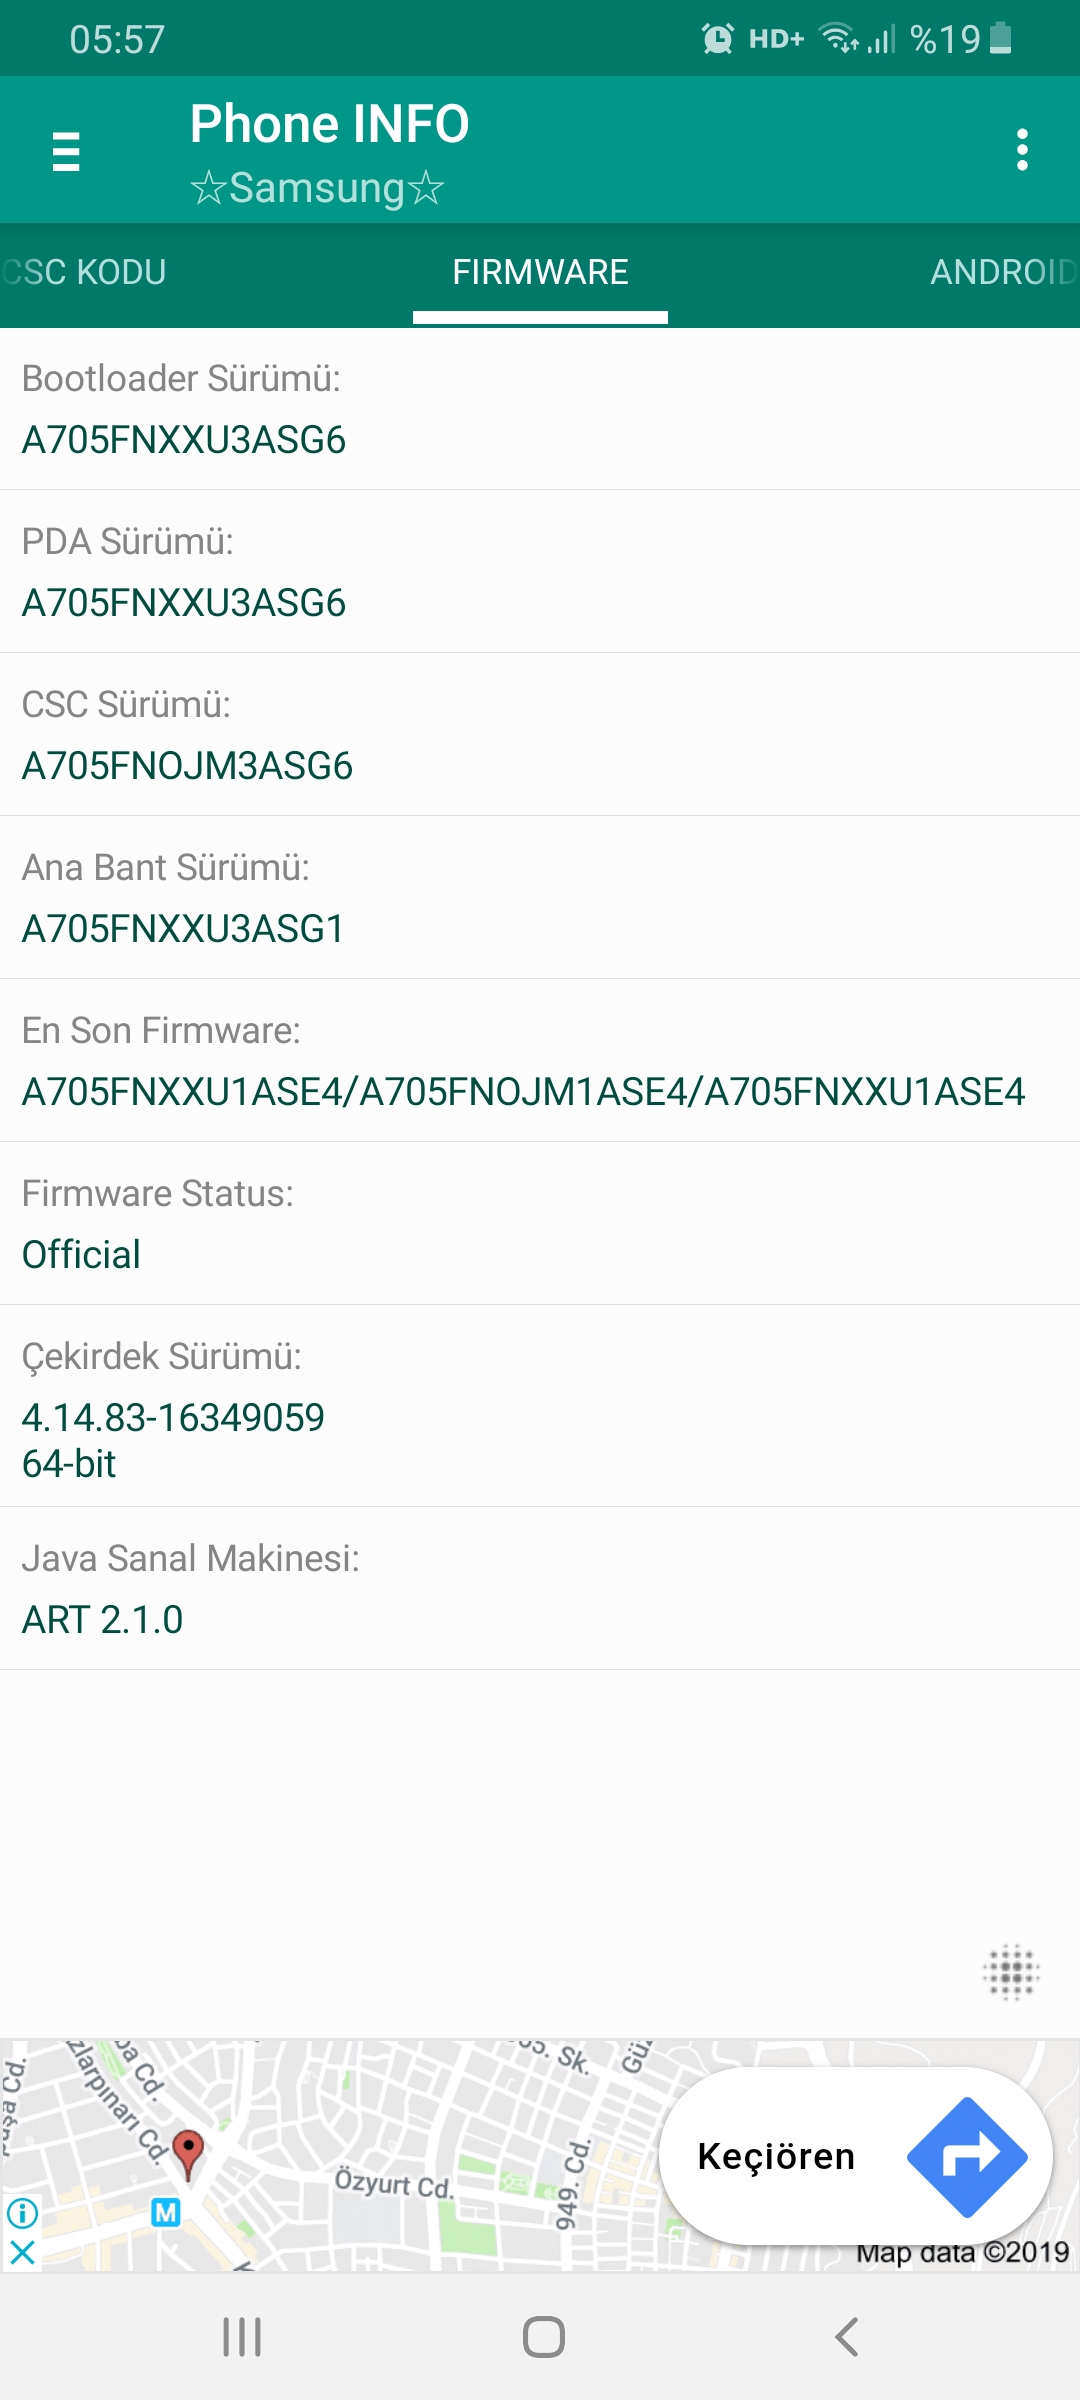Viewport: 1080px width, 2400px height.
Task: Tap the Android recent apps button
Action: pos(242,2337)
